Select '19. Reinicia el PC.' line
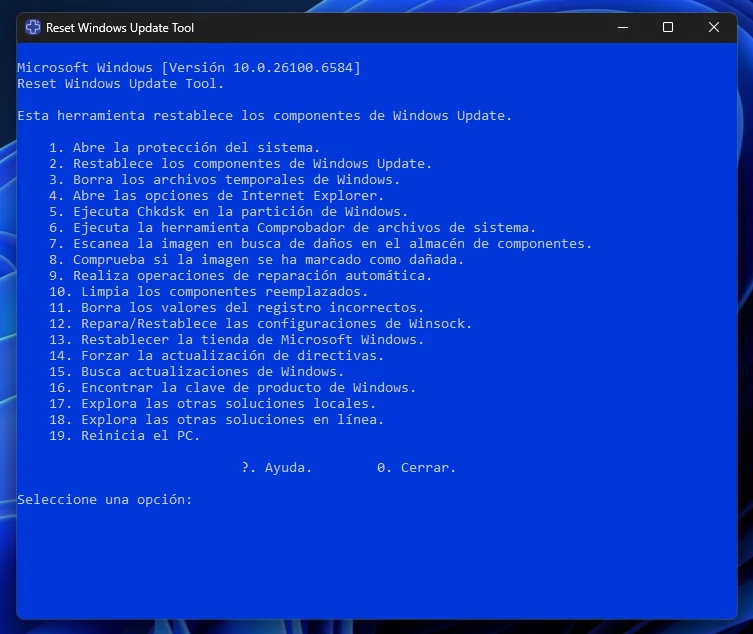Viewport: 753px width, 634px height. click(124, 436)
